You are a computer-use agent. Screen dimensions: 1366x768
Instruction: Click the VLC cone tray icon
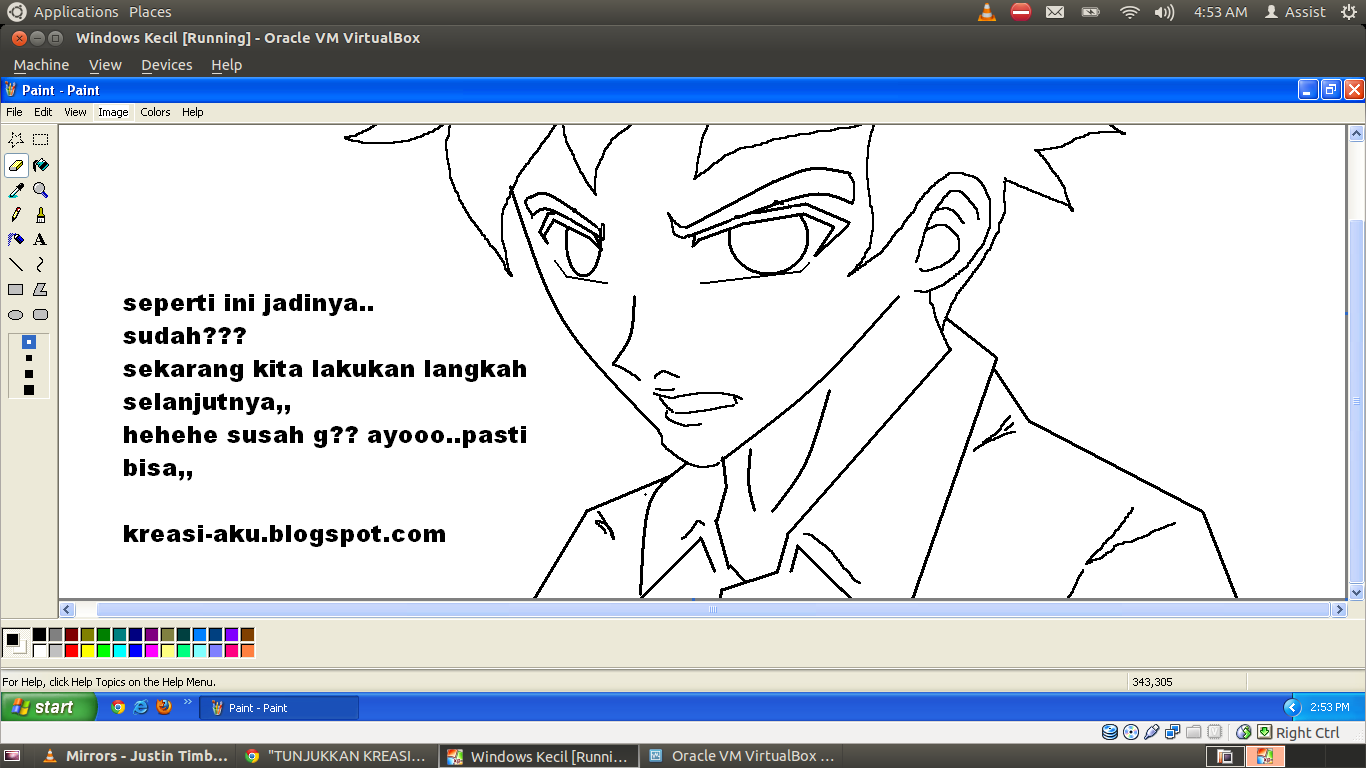coord(987,12)
